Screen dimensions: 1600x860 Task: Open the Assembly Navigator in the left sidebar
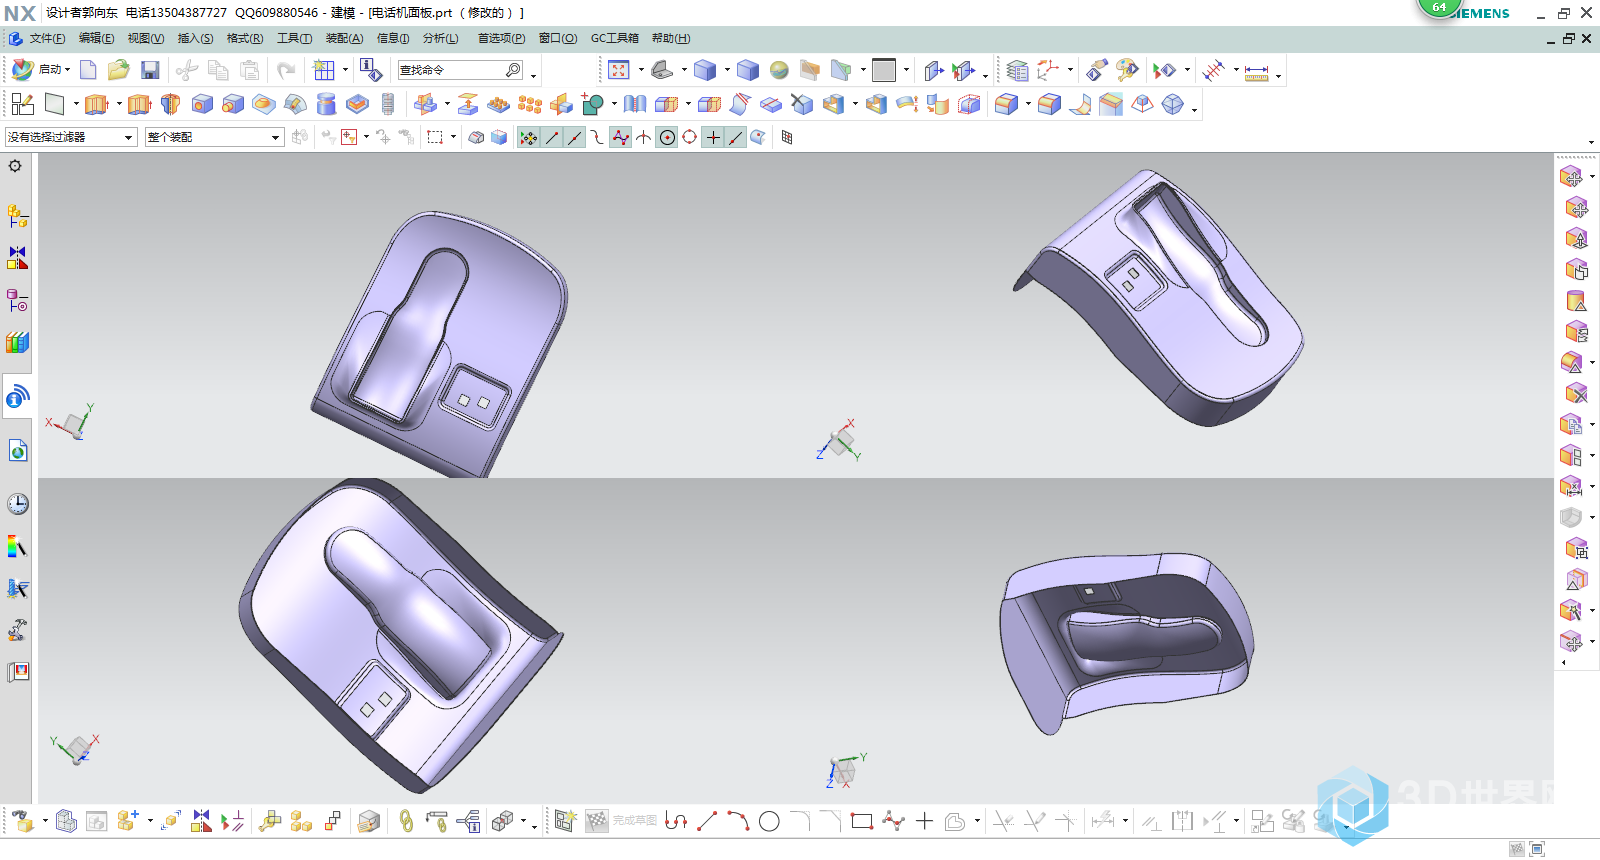click(18, 215)
